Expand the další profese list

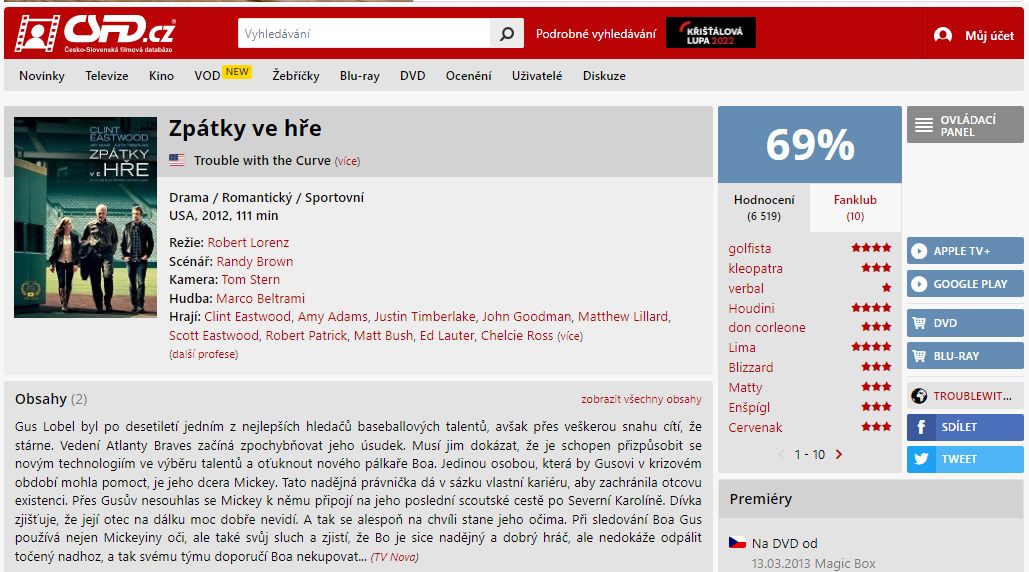coord(203,354)
